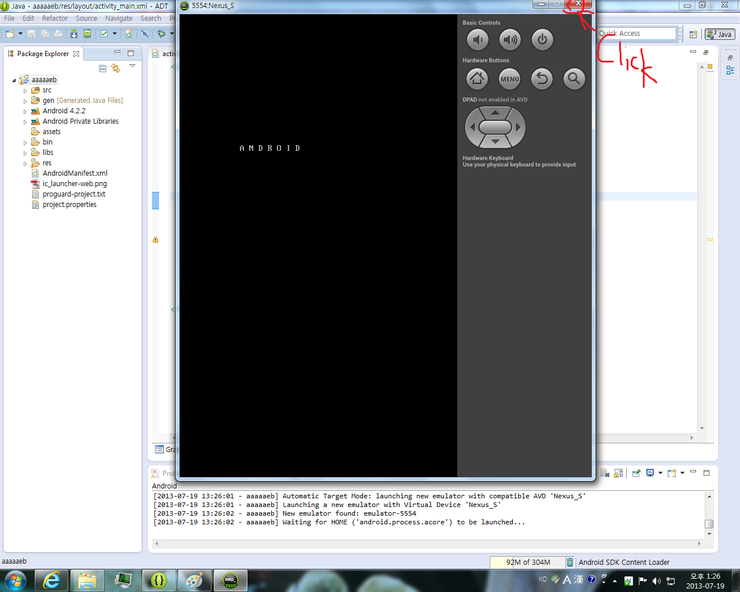Image resolution: width=740 pixels, height=592 pixels.
Task: Open the Navigate menu
Action: coord(118,18)
